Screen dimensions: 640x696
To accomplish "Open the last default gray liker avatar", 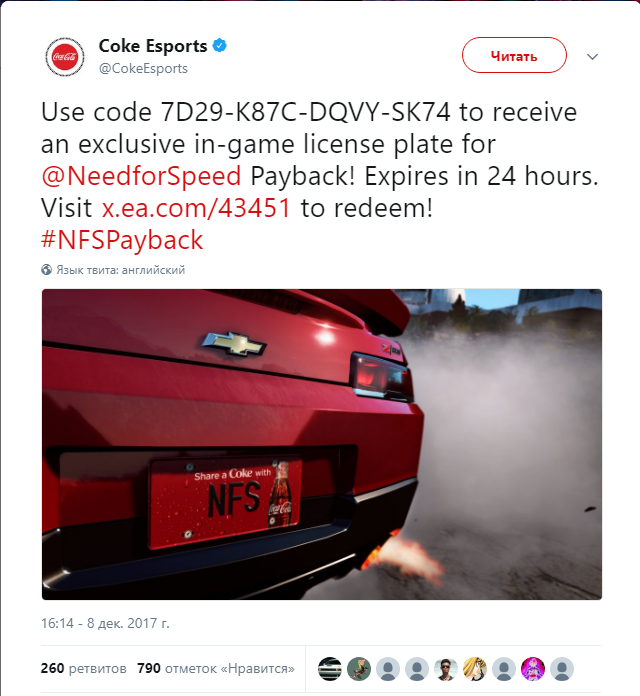I will click(x=561, y=668).
